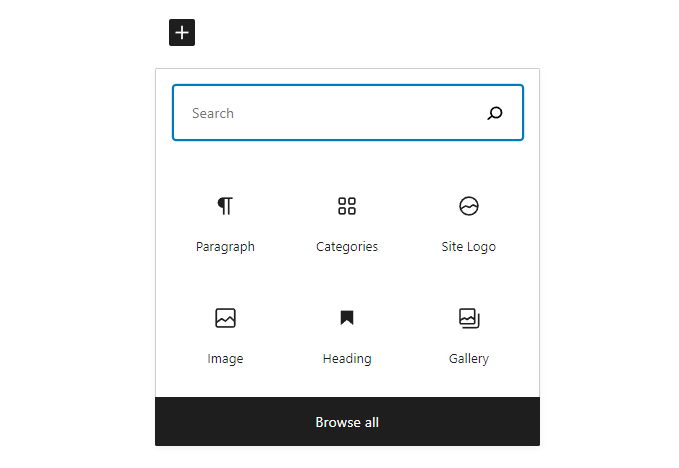Choose the Categories grid icon
The height and width of the screenshot is (468, 679).
click(x=347, y=206)
